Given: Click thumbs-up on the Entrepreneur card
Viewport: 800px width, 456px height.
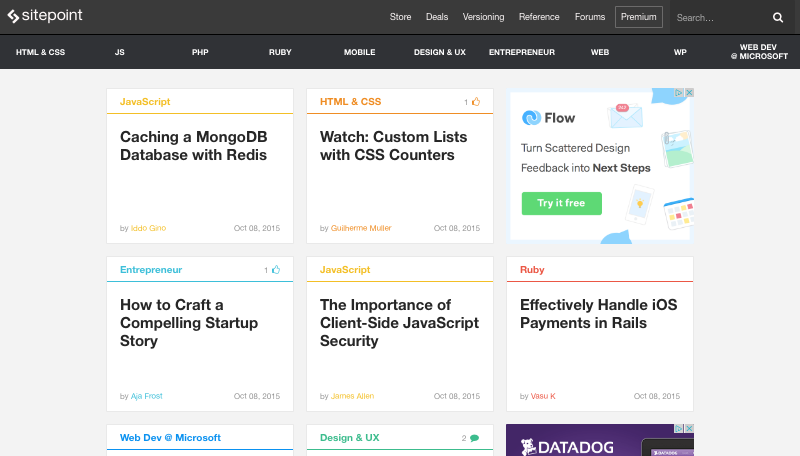Looking at the screenshot, I should coord(276,269).
